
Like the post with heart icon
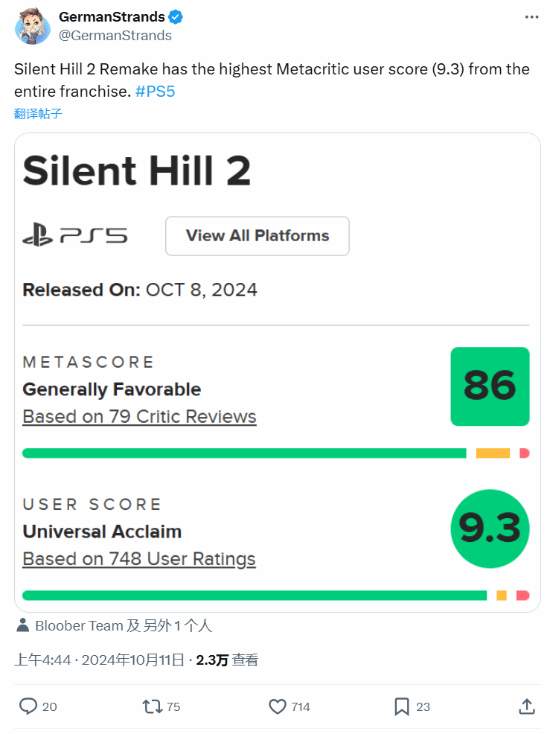tap(277, 706)
